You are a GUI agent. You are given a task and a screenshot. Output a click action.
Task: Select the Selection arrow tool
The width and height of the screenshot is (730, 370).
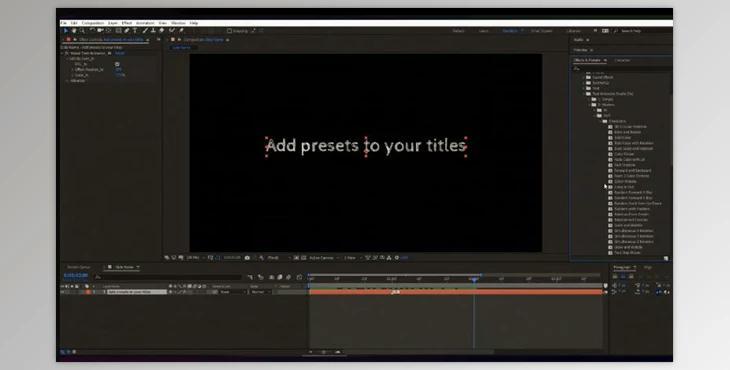pyautogui.click(x=66, y=31)
